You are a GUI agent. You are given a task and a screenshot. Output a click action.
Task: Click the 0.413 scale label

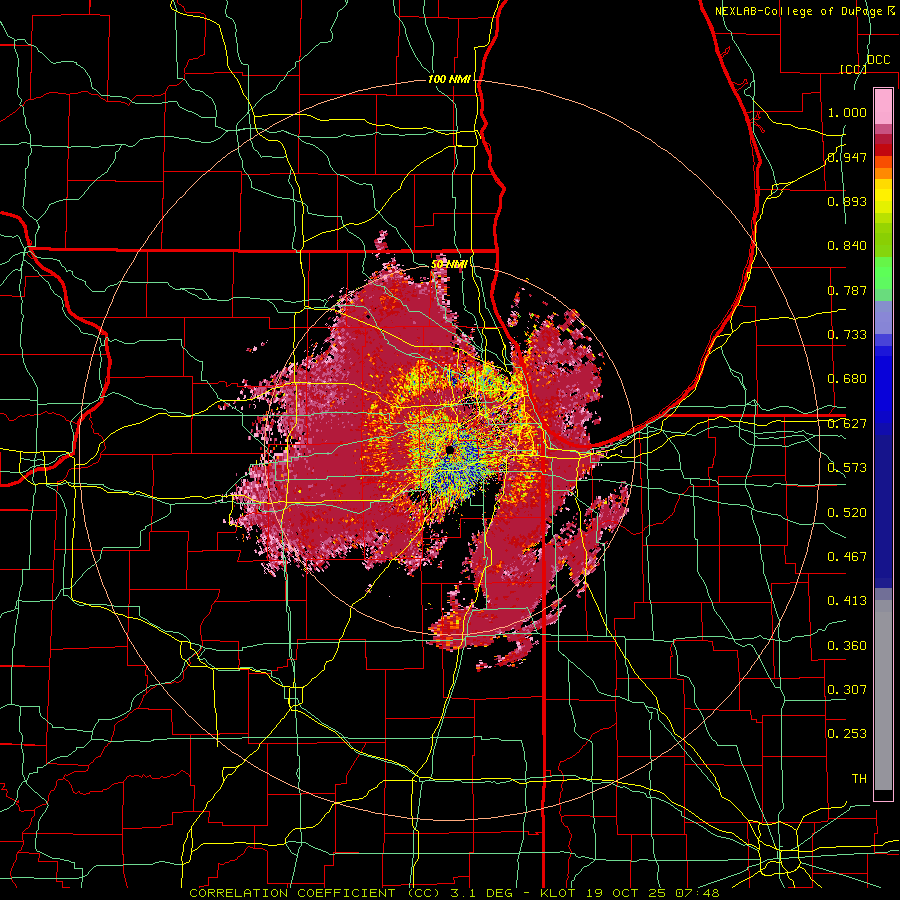point(847,601)
